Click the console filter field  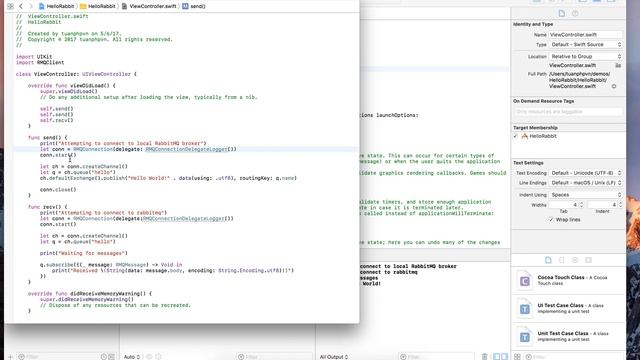pyautogui.click(x=436, y=357)
